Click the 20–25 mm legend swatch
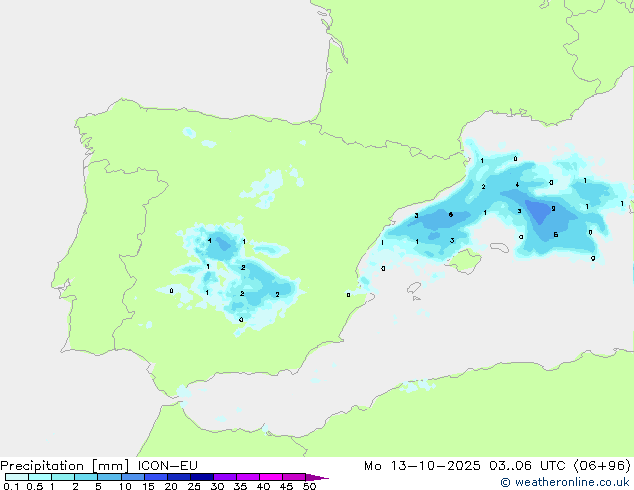Viewport: 634px width, 490px height. tap(179, 477)
